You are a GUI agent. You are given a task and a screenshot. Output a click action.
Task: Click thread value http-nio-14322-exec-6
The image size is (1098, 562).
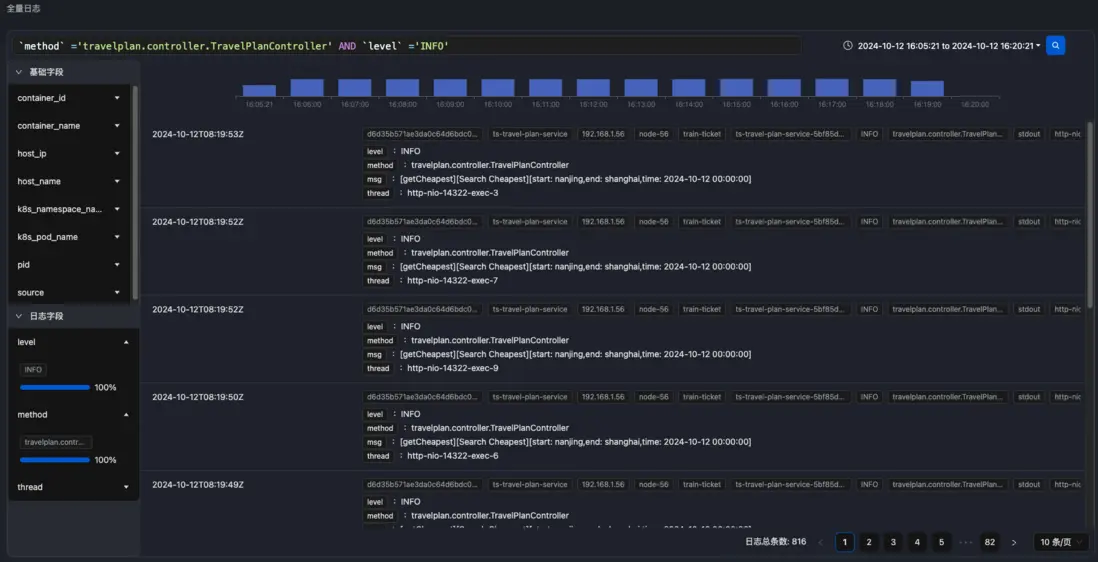(x=453, y=456)
